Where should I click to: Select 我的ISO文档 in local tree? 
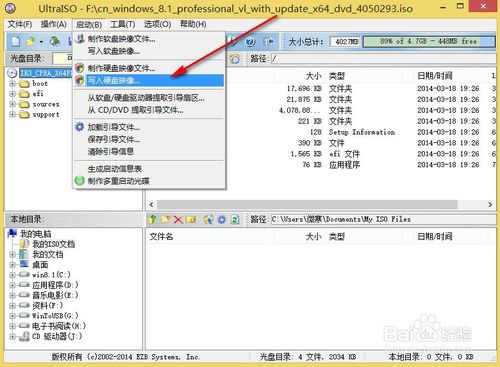(x=54, y=244)
